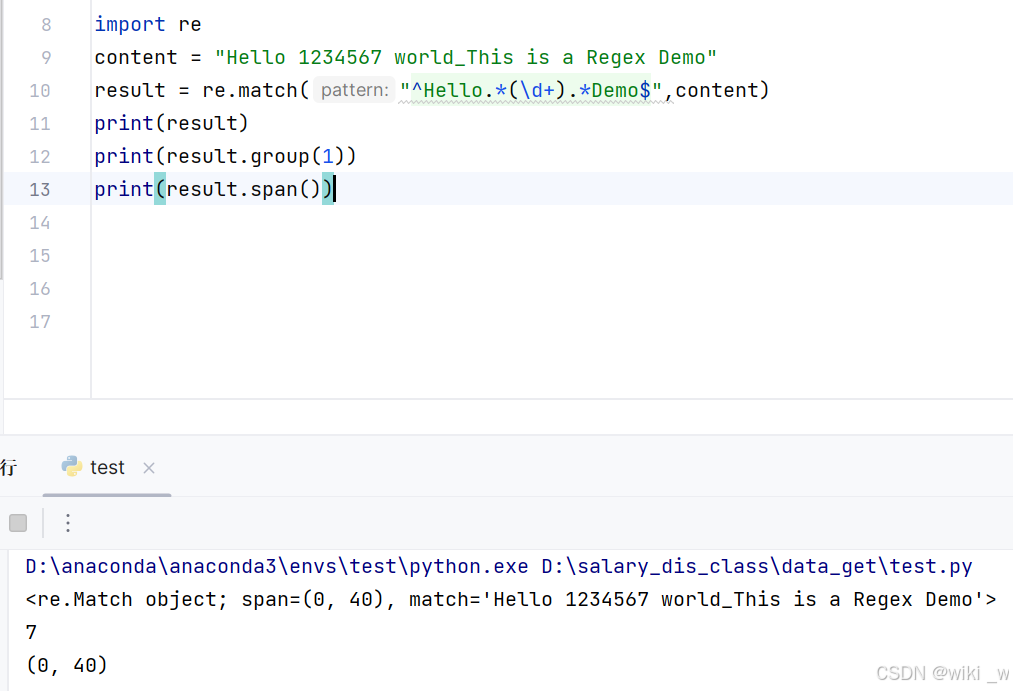Open the run panel more options menu
This screenshot has width=1013, height=691.
[68, 522]
